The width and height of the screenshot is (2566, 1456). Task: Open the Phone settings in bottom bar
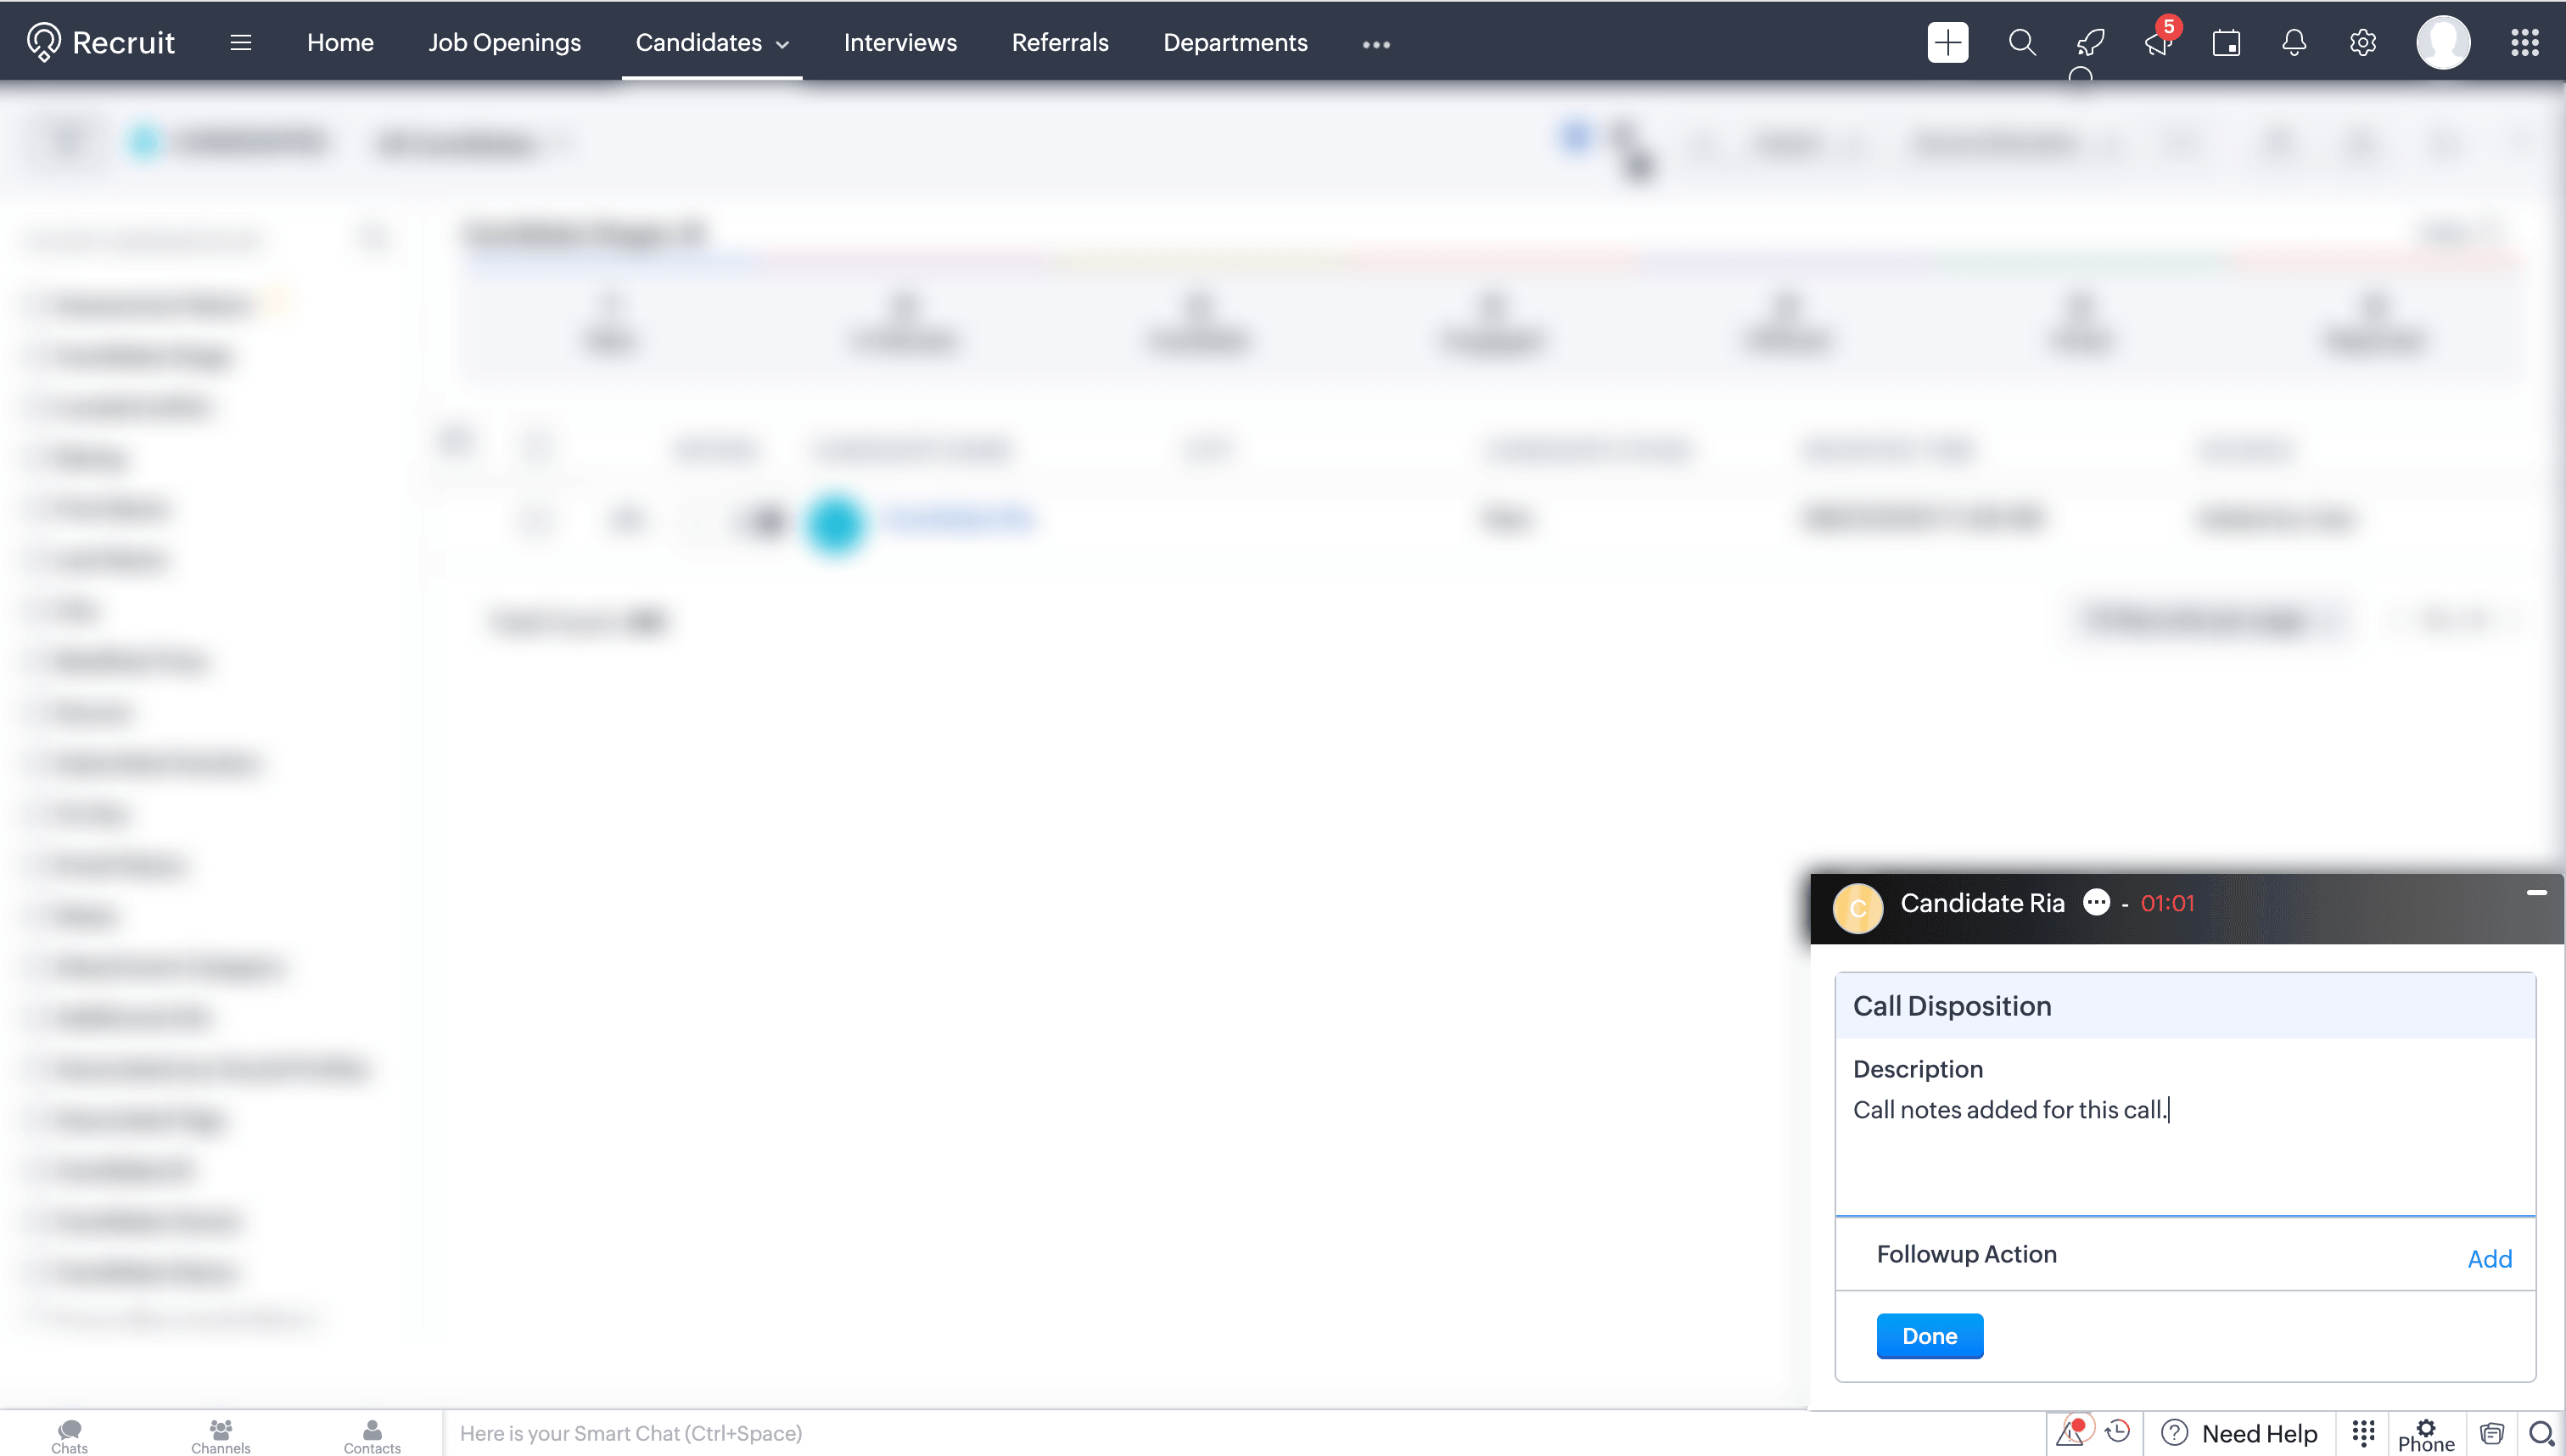[2425, 1434]
